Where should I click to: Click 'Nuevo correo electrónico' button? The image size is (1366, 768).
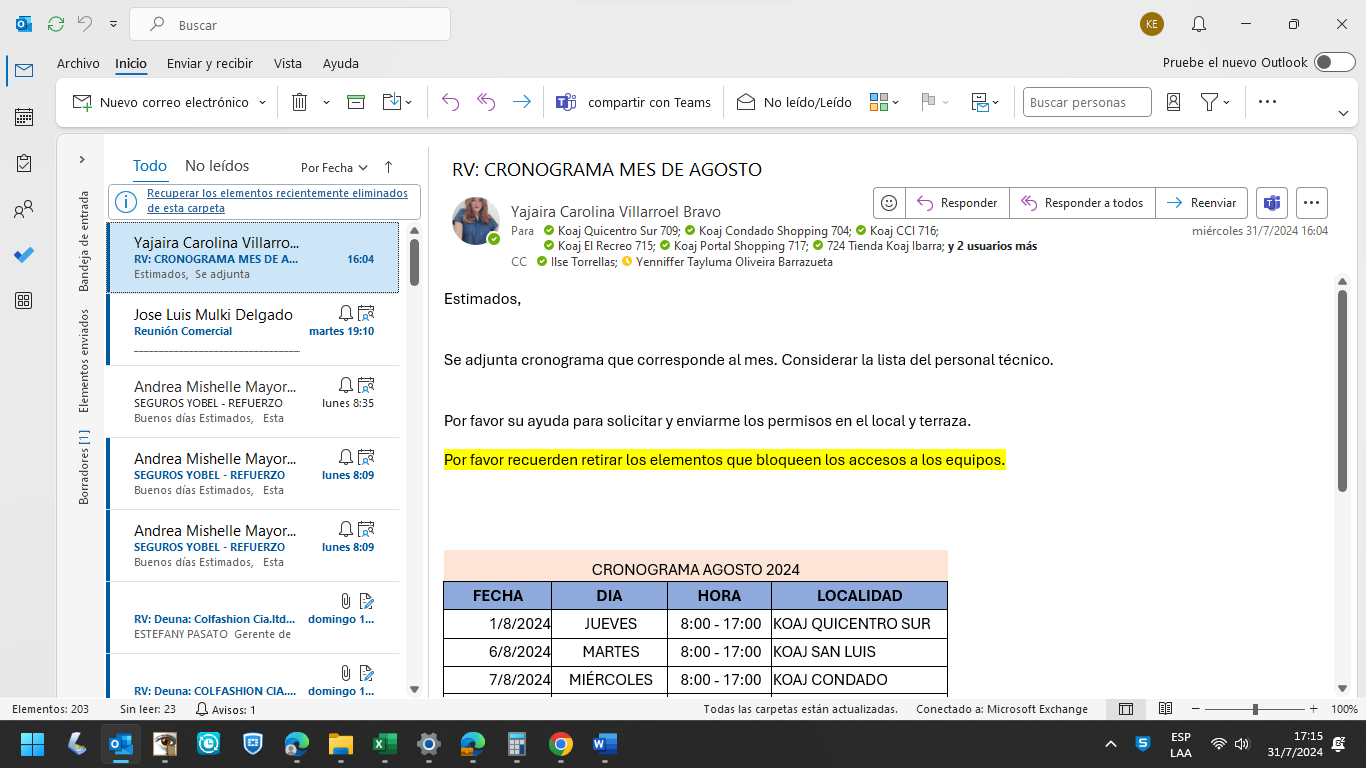tap(161, 102)
